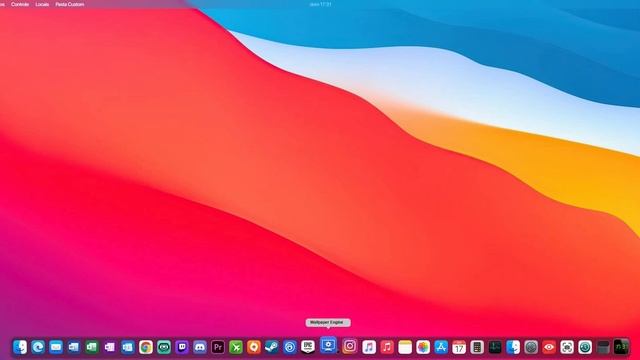
Task: Open the dark gray panel icon in dock
Action: point(603,347)
